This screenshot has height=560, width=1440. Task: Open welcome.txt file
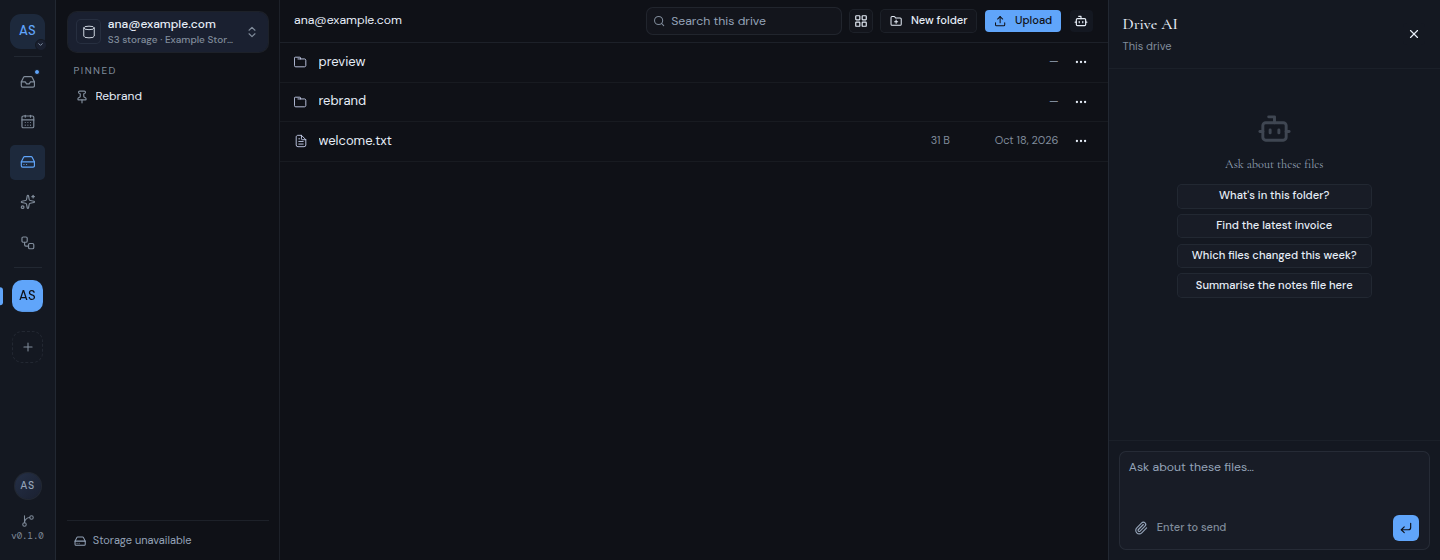coord(693,141)
